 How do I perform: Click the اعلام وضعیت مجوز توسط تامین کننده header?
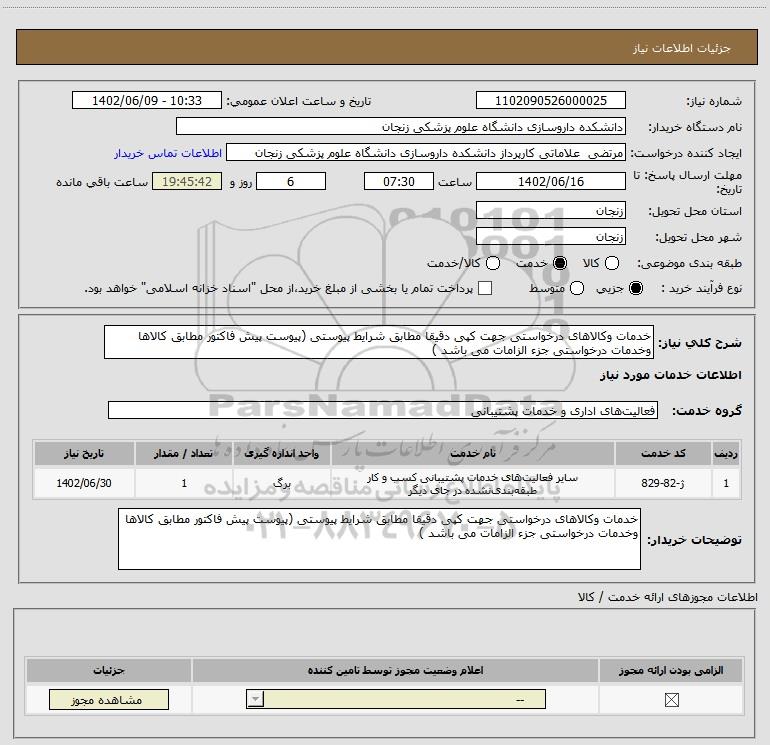tap(395, 670)
